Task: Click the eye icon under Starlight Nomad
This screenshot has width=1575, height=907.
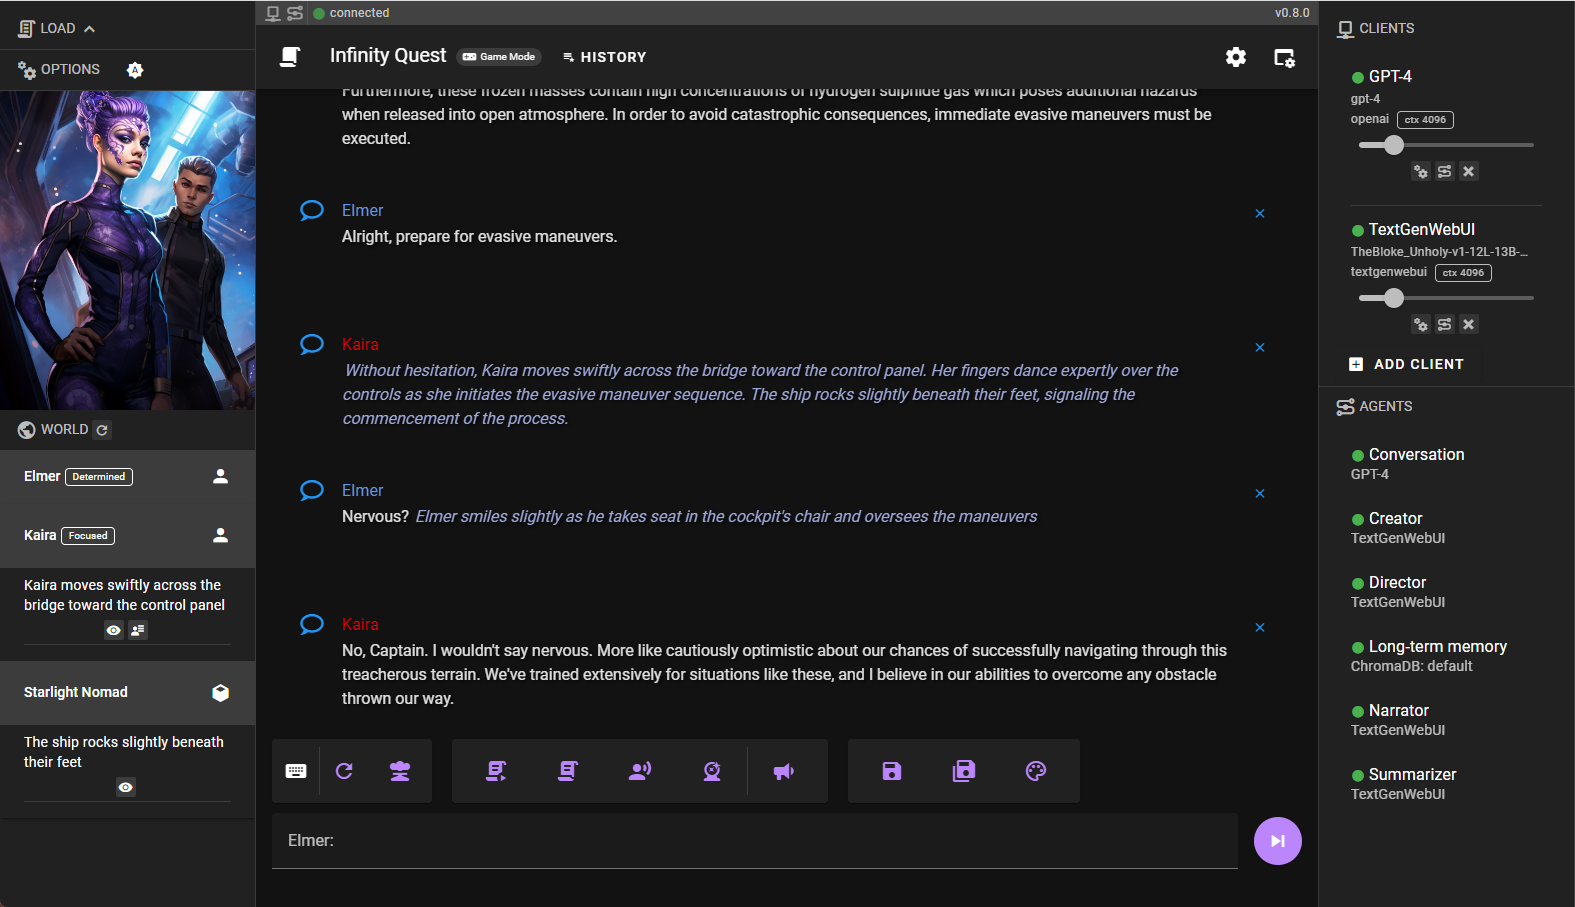Action: coord(126,787)
